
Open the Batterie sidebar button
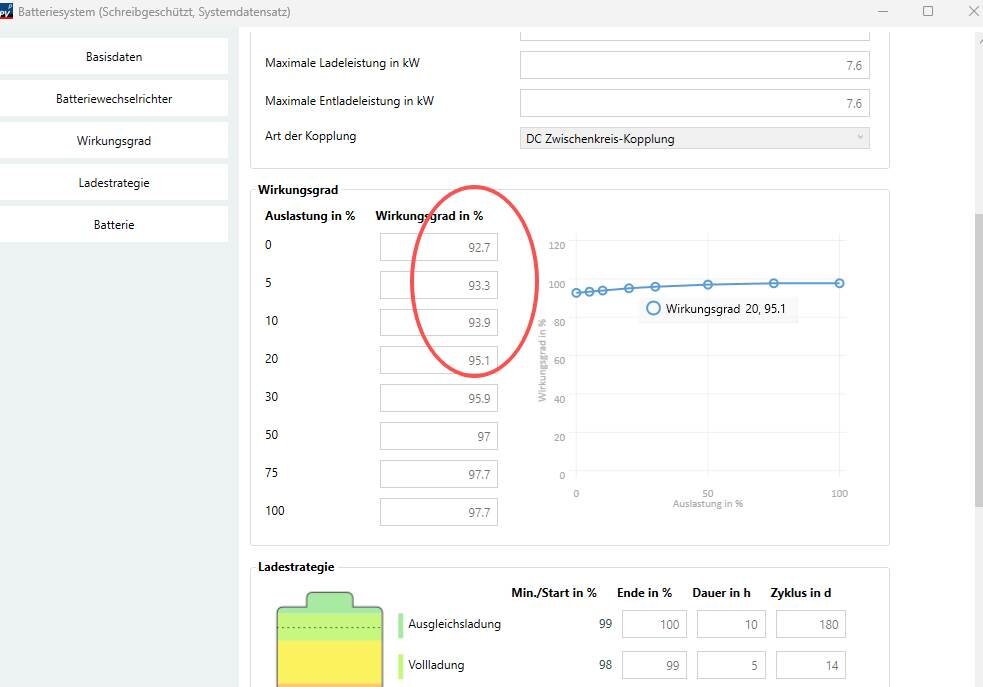tap(114, 225)
